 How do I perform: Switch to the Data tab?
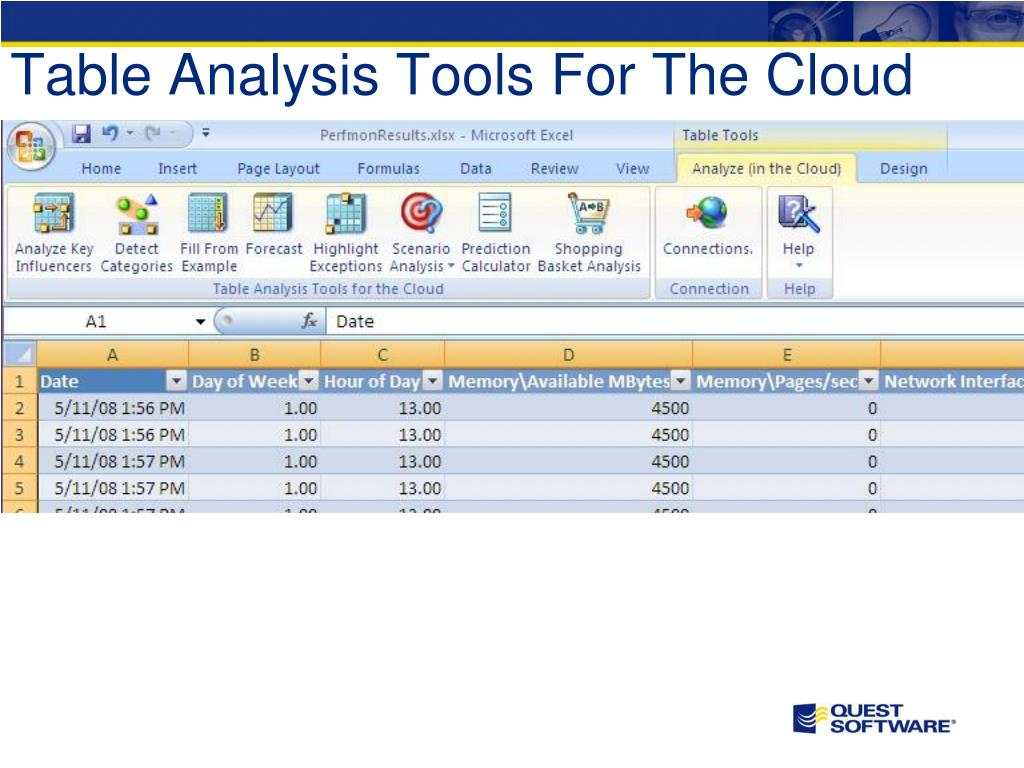click(475, 168)
